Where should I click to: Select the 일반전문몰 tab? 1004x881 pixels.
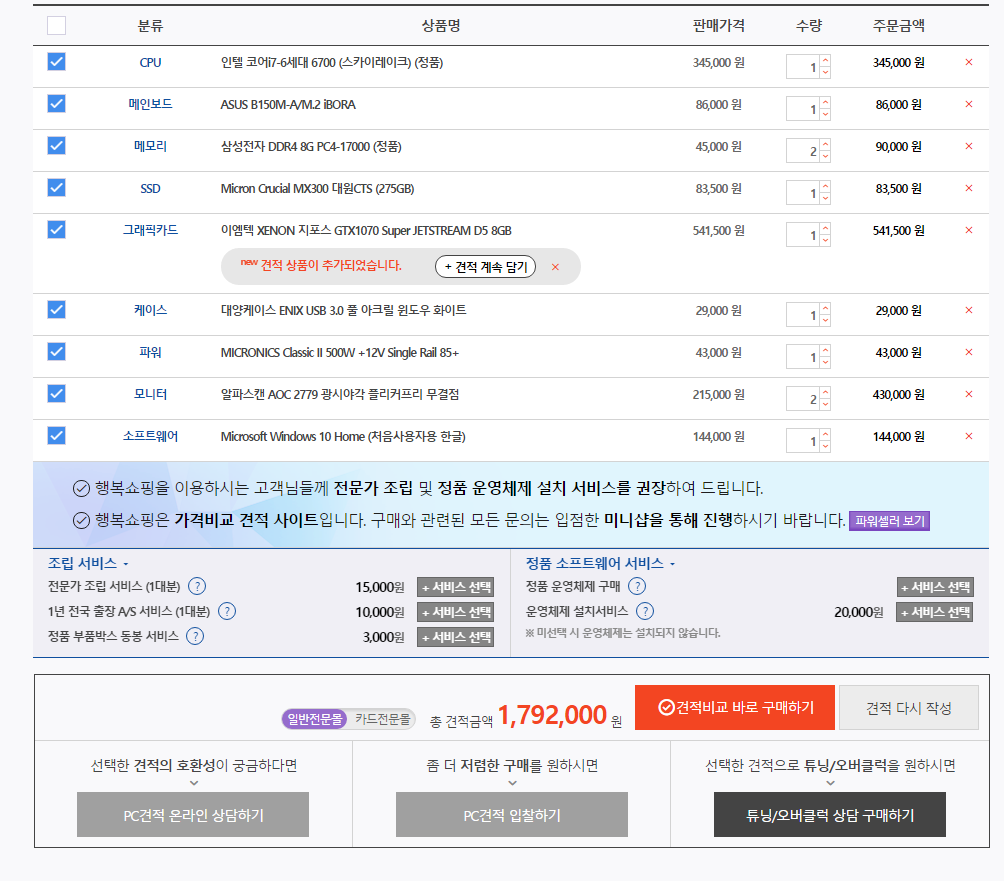point(315,719)
